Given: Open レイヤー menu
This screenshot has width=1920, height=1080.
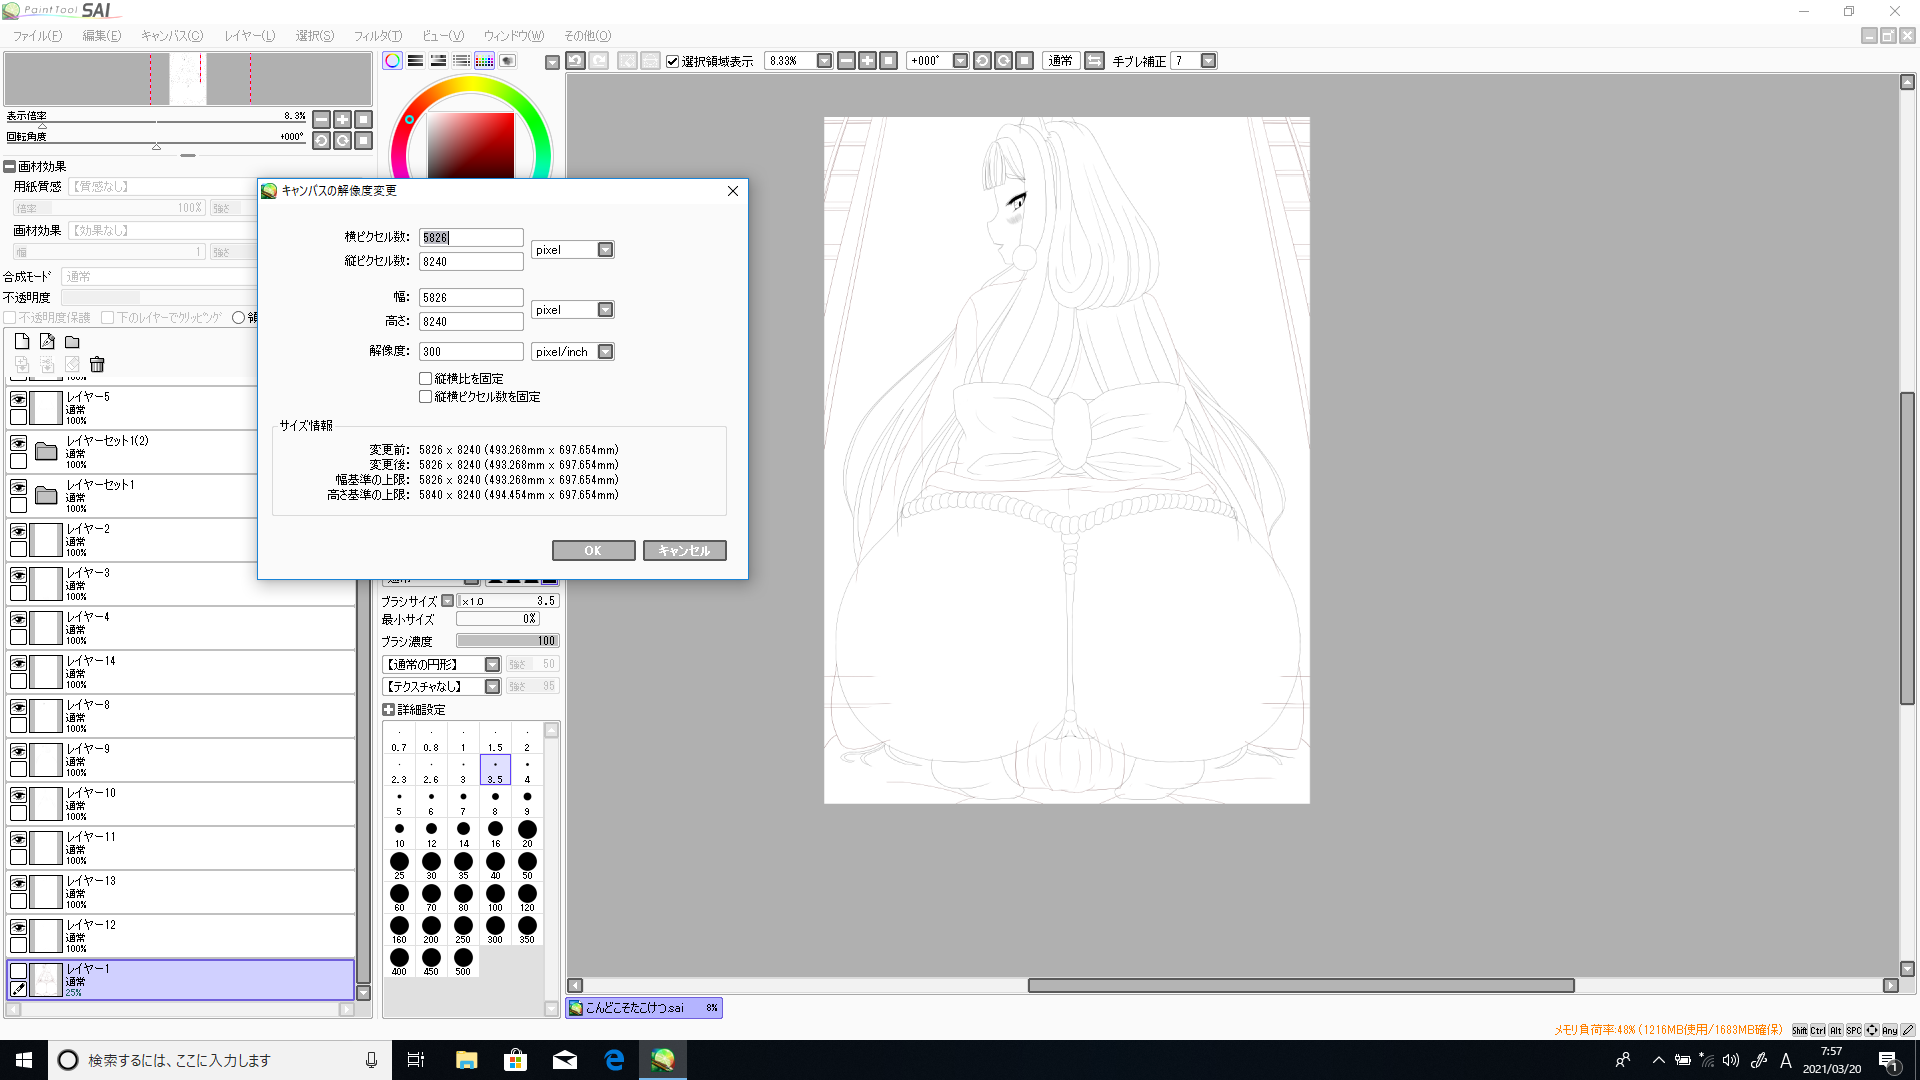Looking at the screenshot, I should click(x=249, y=36).
